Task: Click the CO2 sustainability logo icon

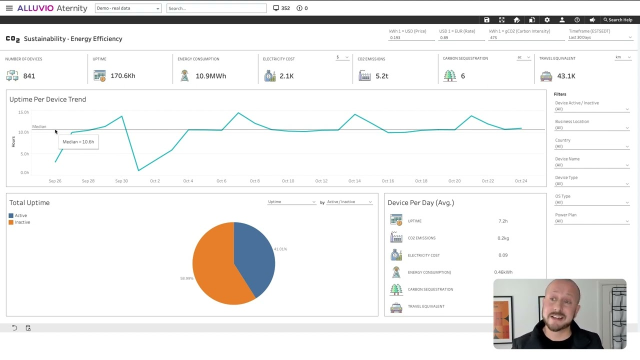Action: pyautogui.click(x=13, y=39)
